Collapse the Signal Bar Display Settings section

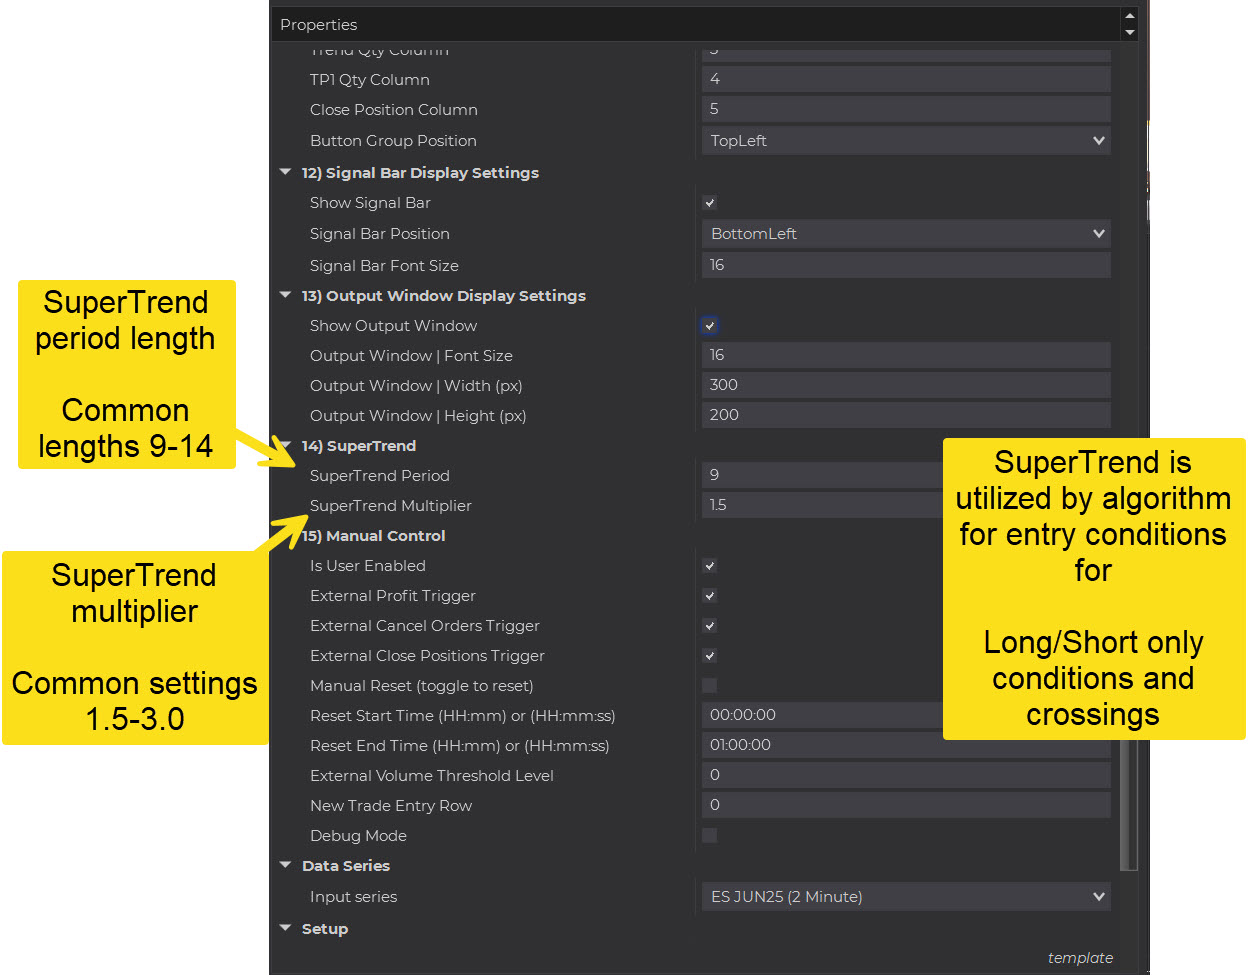[286, 173]
